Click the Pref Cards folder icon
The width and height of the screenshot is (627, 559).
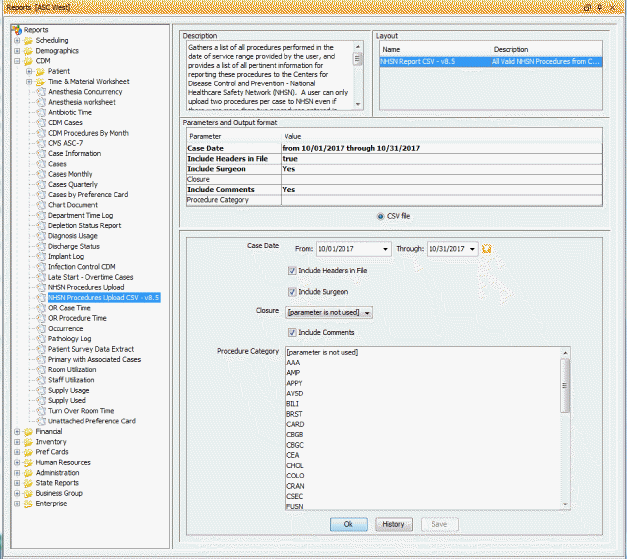click(28, 452)
